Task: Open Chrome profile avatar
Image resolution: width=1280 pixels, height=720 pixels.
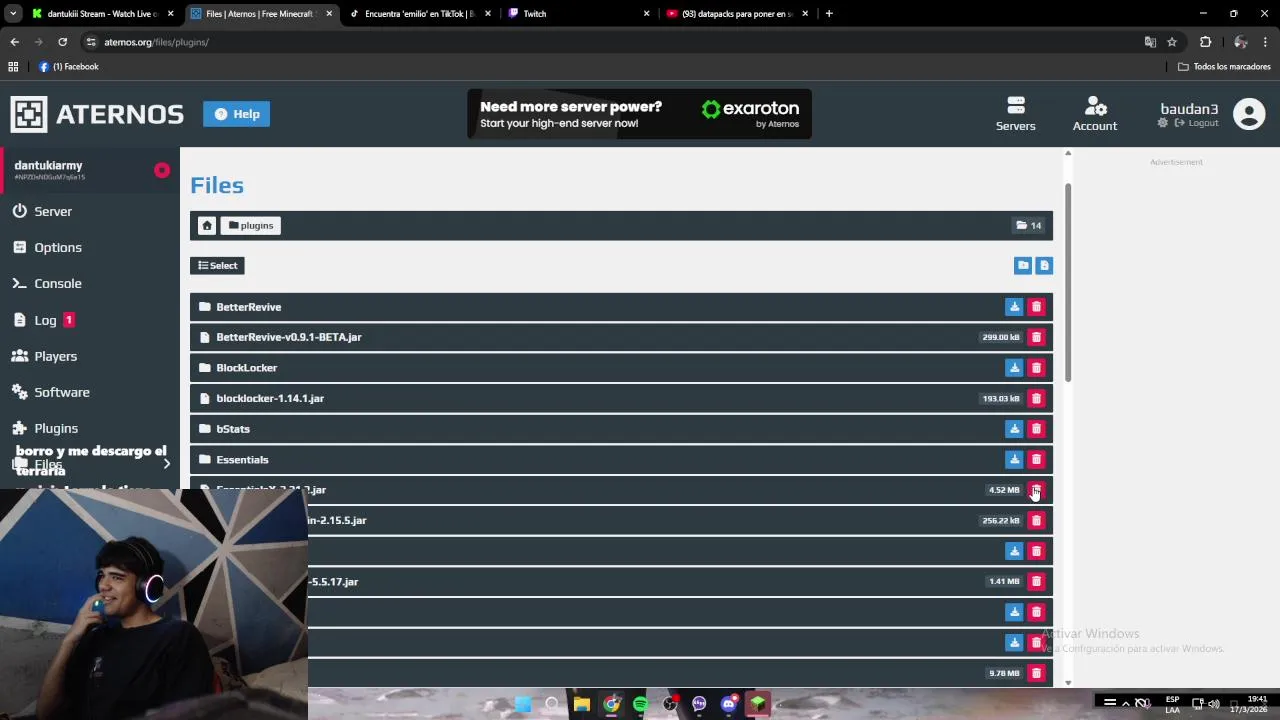Action: pyautogui.click(x=1240, y=42)
